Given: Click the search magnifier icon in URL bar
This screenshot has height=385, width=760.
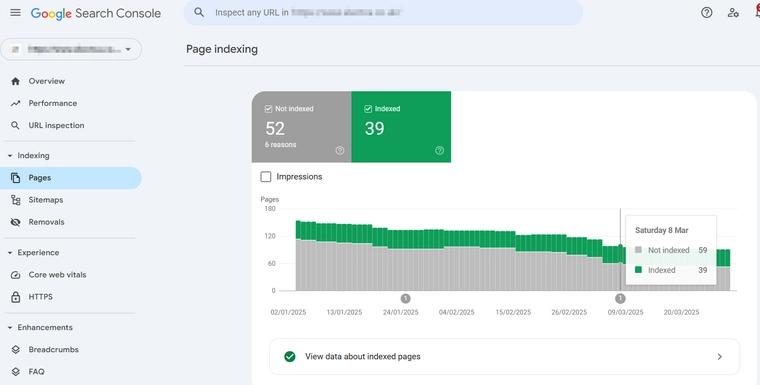Looking at the screenshot, I should 199,13.
